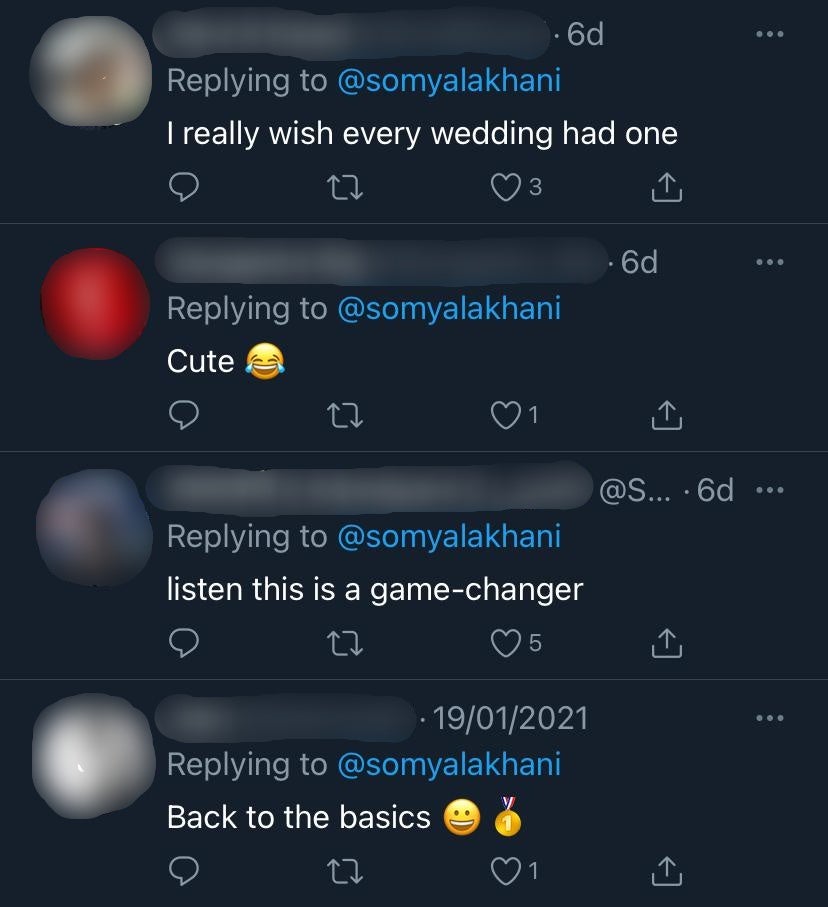Retweet the "game-changer" tweet
Image resolution: width=828 pixels, height=907 pixels.
pos(347,644)
